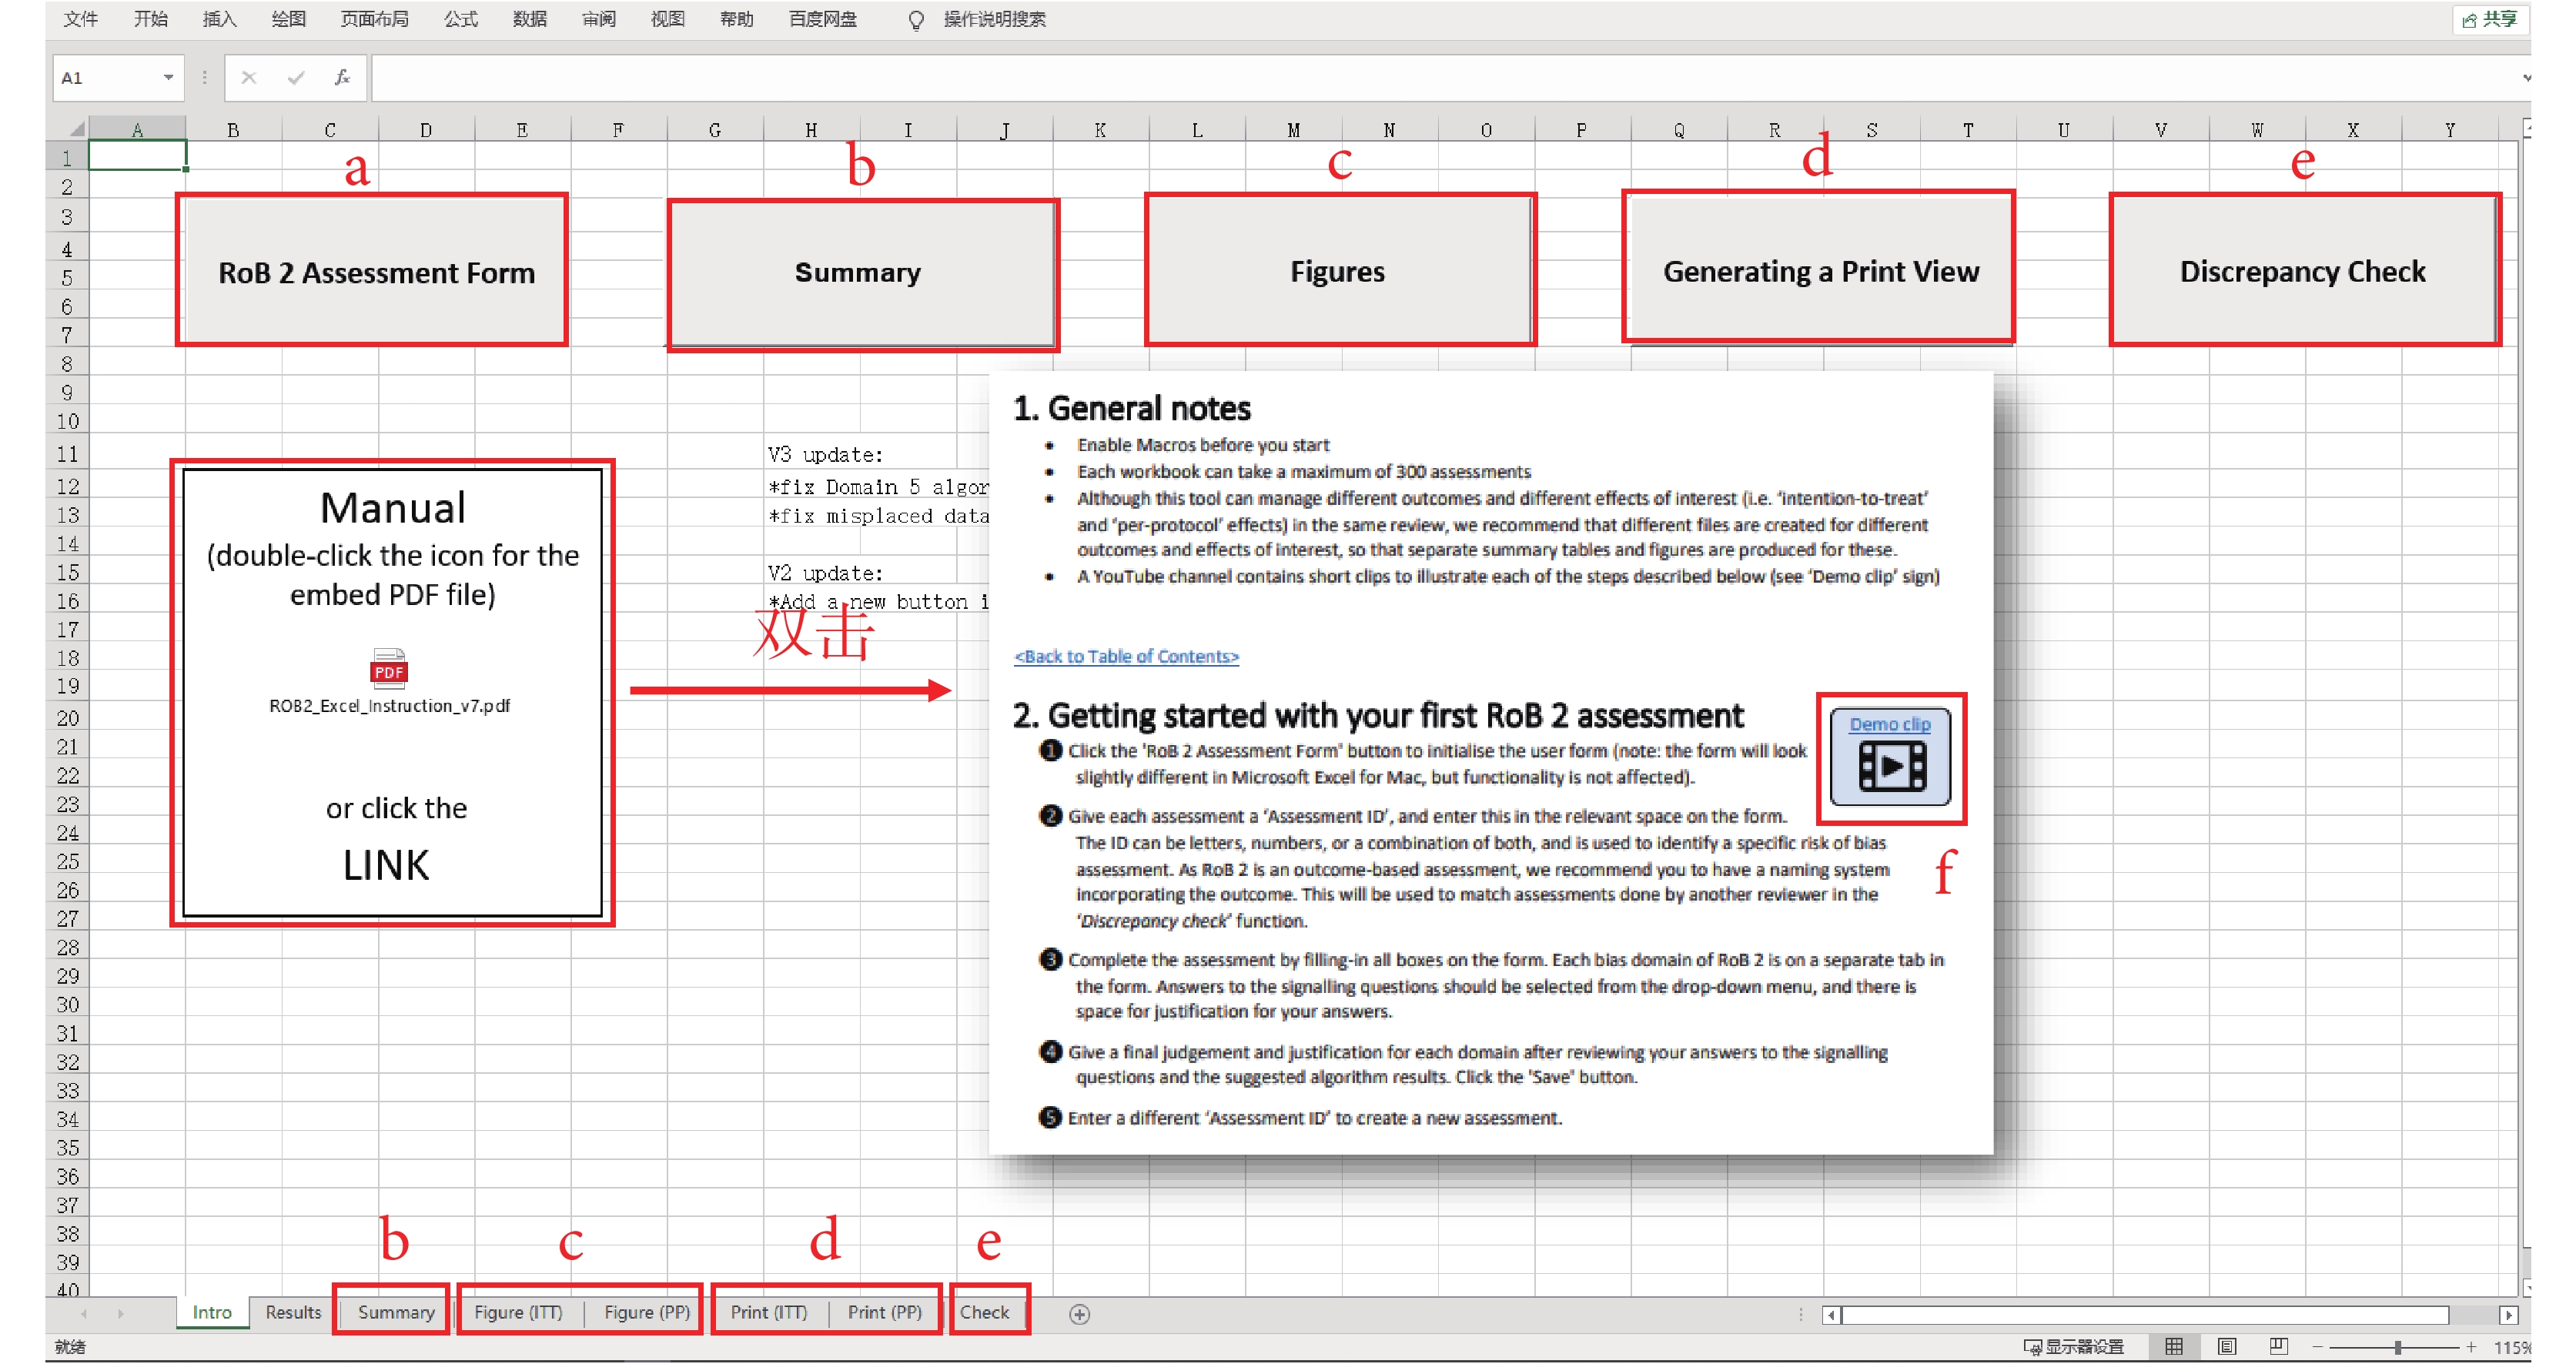The height and width of the screenshot is (1364, 2576).
Task: Click the Demo clip link text
Action: coord(1889,724)
